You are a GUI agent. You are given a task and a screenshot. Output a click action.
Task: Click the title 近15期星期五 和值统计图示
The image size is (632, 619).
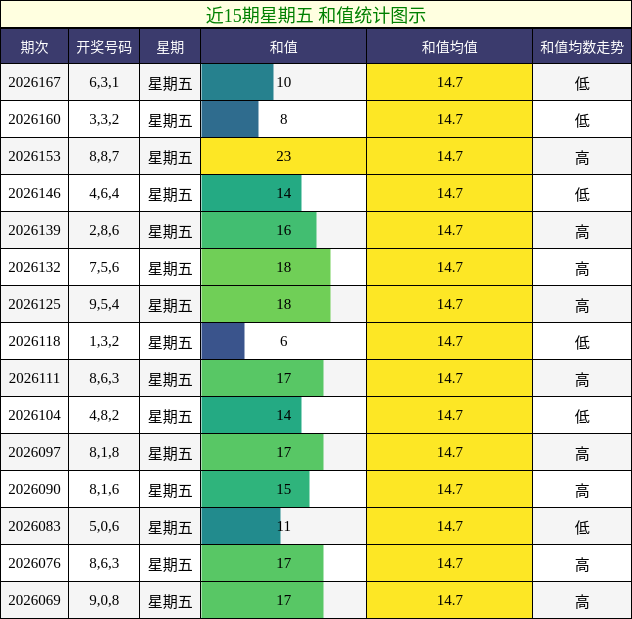click(316, 15)
